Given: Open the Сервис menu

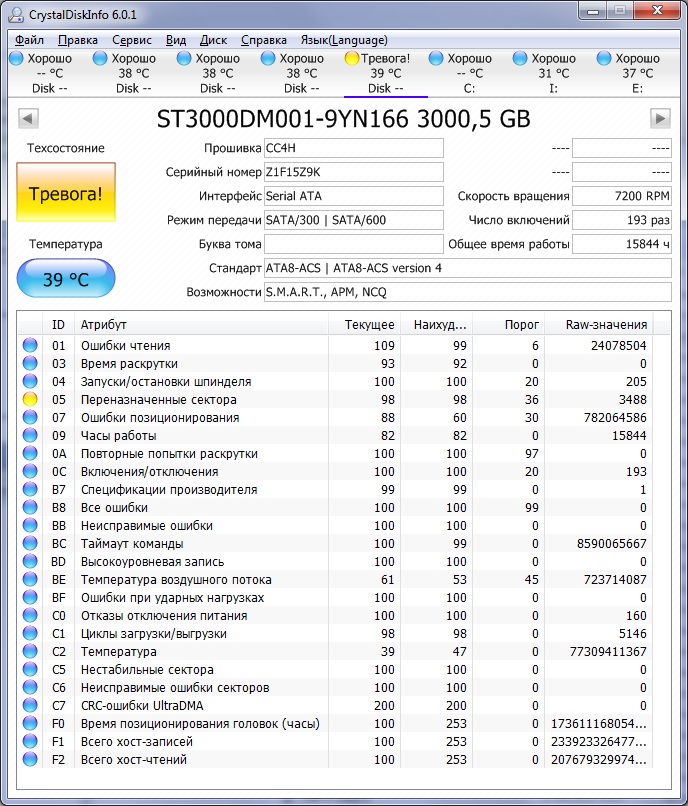Looking at the screenshot, I should (132, 40).
